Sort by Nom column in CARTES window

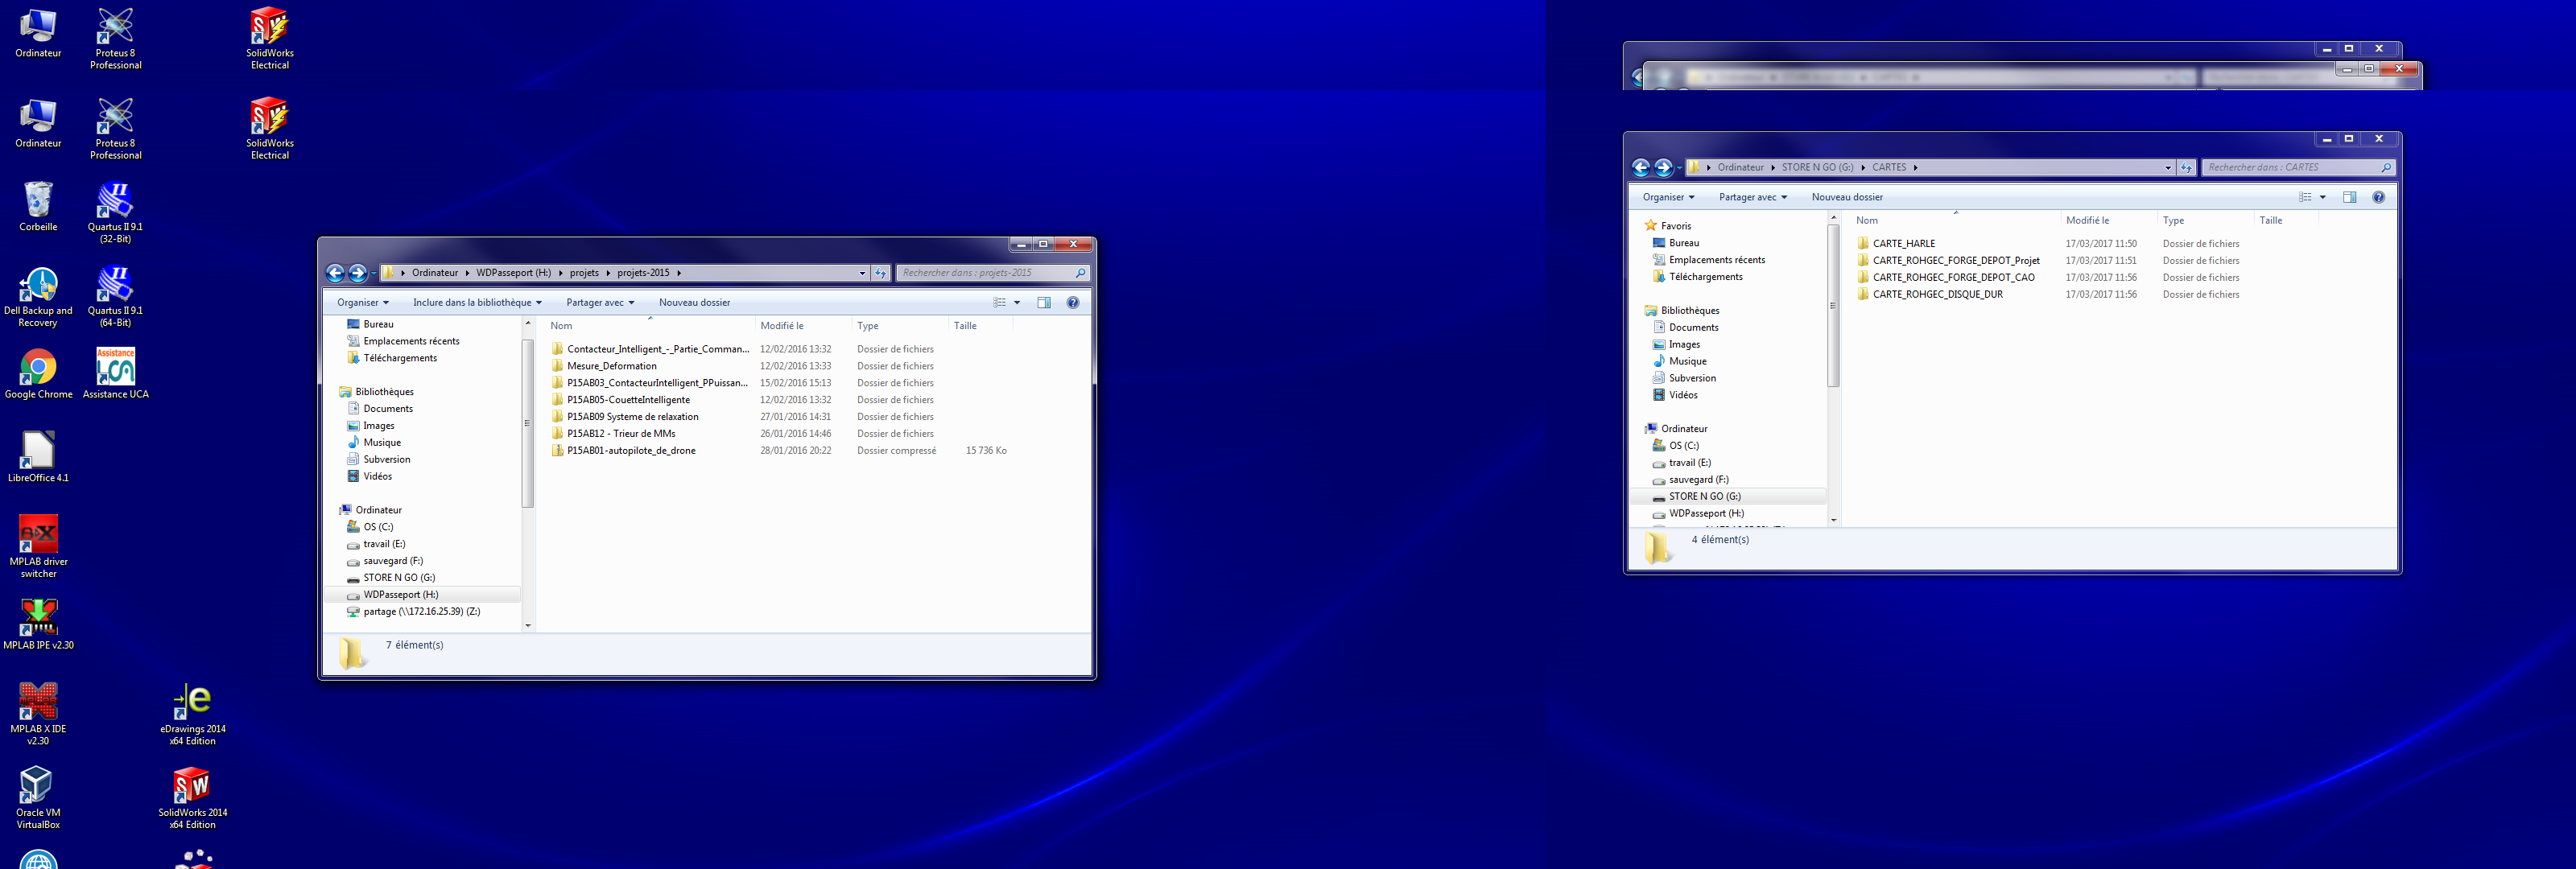(x=1954, y=221)
